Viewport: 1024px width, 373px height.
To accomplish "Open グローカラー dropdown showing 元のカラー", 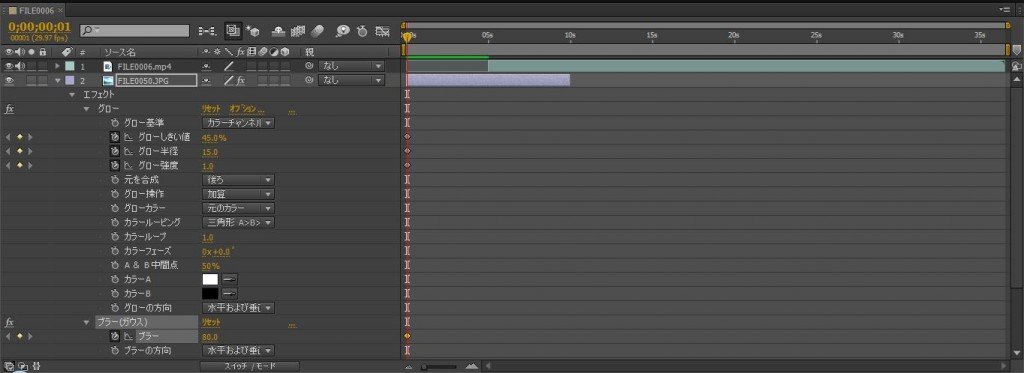I will [x=238, y=208].
